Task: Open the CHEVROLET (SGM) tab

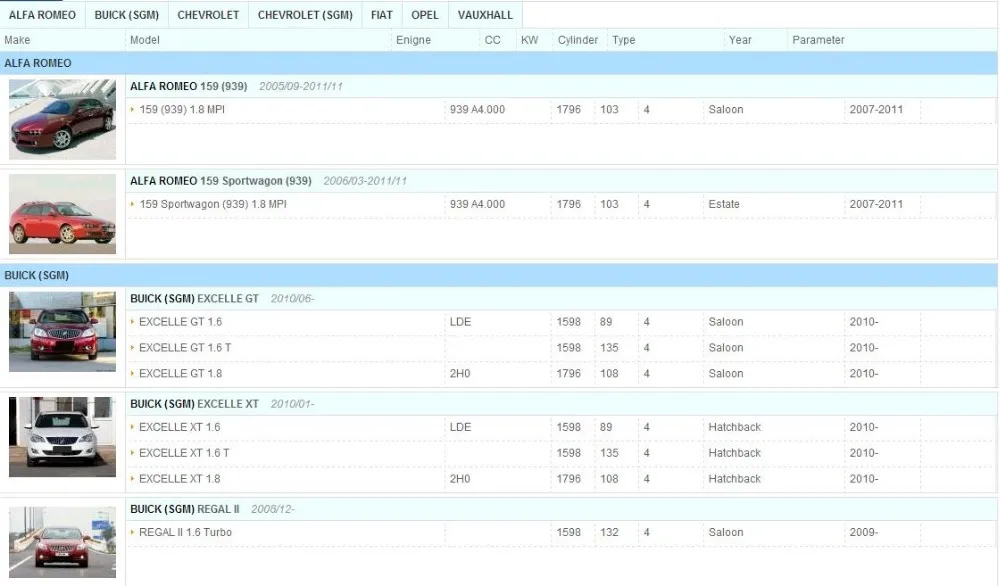Action: 305,15
